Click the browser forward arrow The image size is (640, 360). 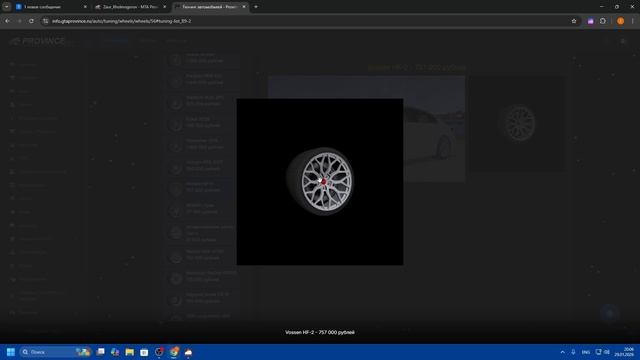[x=19, y=21]
